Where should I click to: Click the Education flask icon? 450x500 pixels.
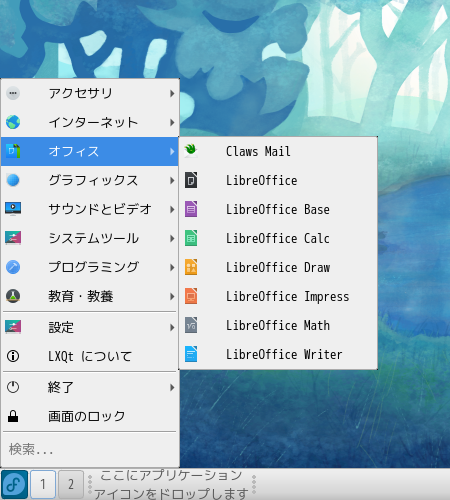coord(13,296)
